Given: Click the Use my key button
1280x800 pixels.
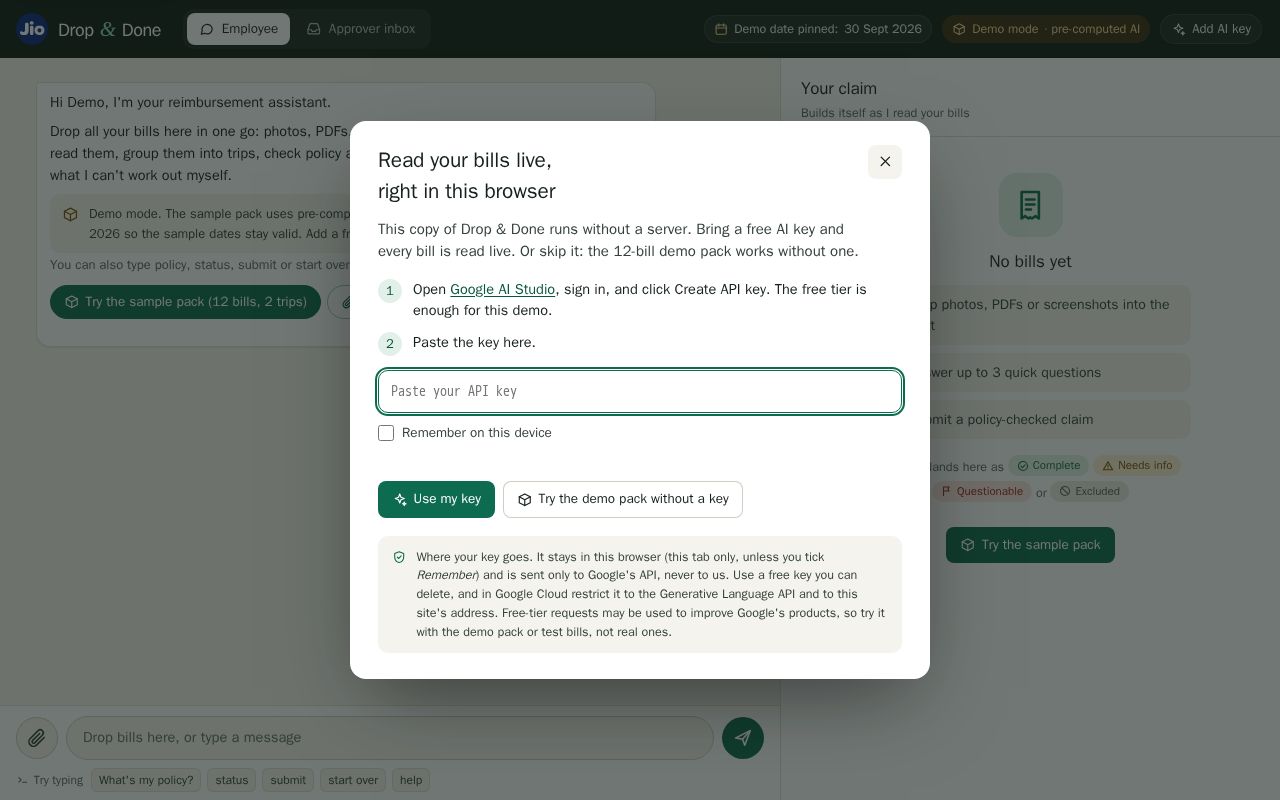Looking at the screenshot, I should pos(436,499).
